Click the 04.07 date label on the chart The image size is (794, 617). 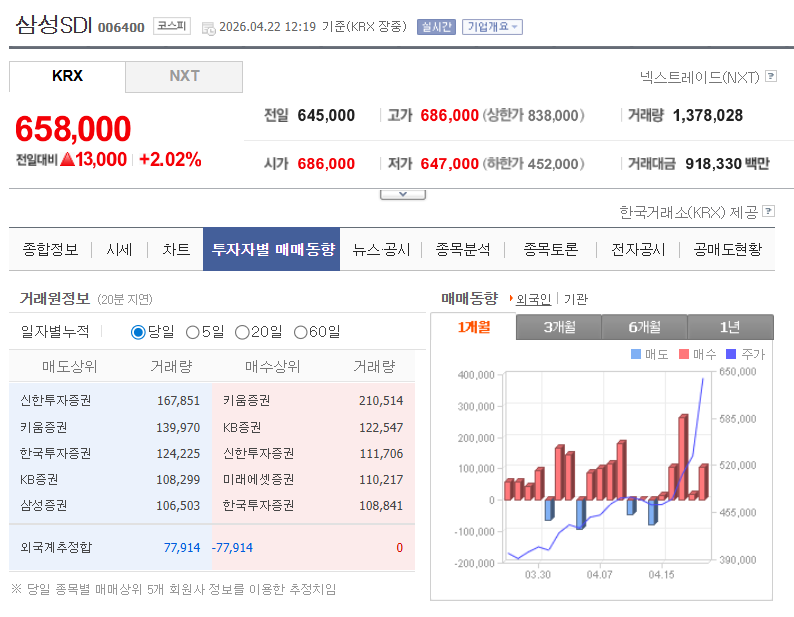tap(600, 574)
